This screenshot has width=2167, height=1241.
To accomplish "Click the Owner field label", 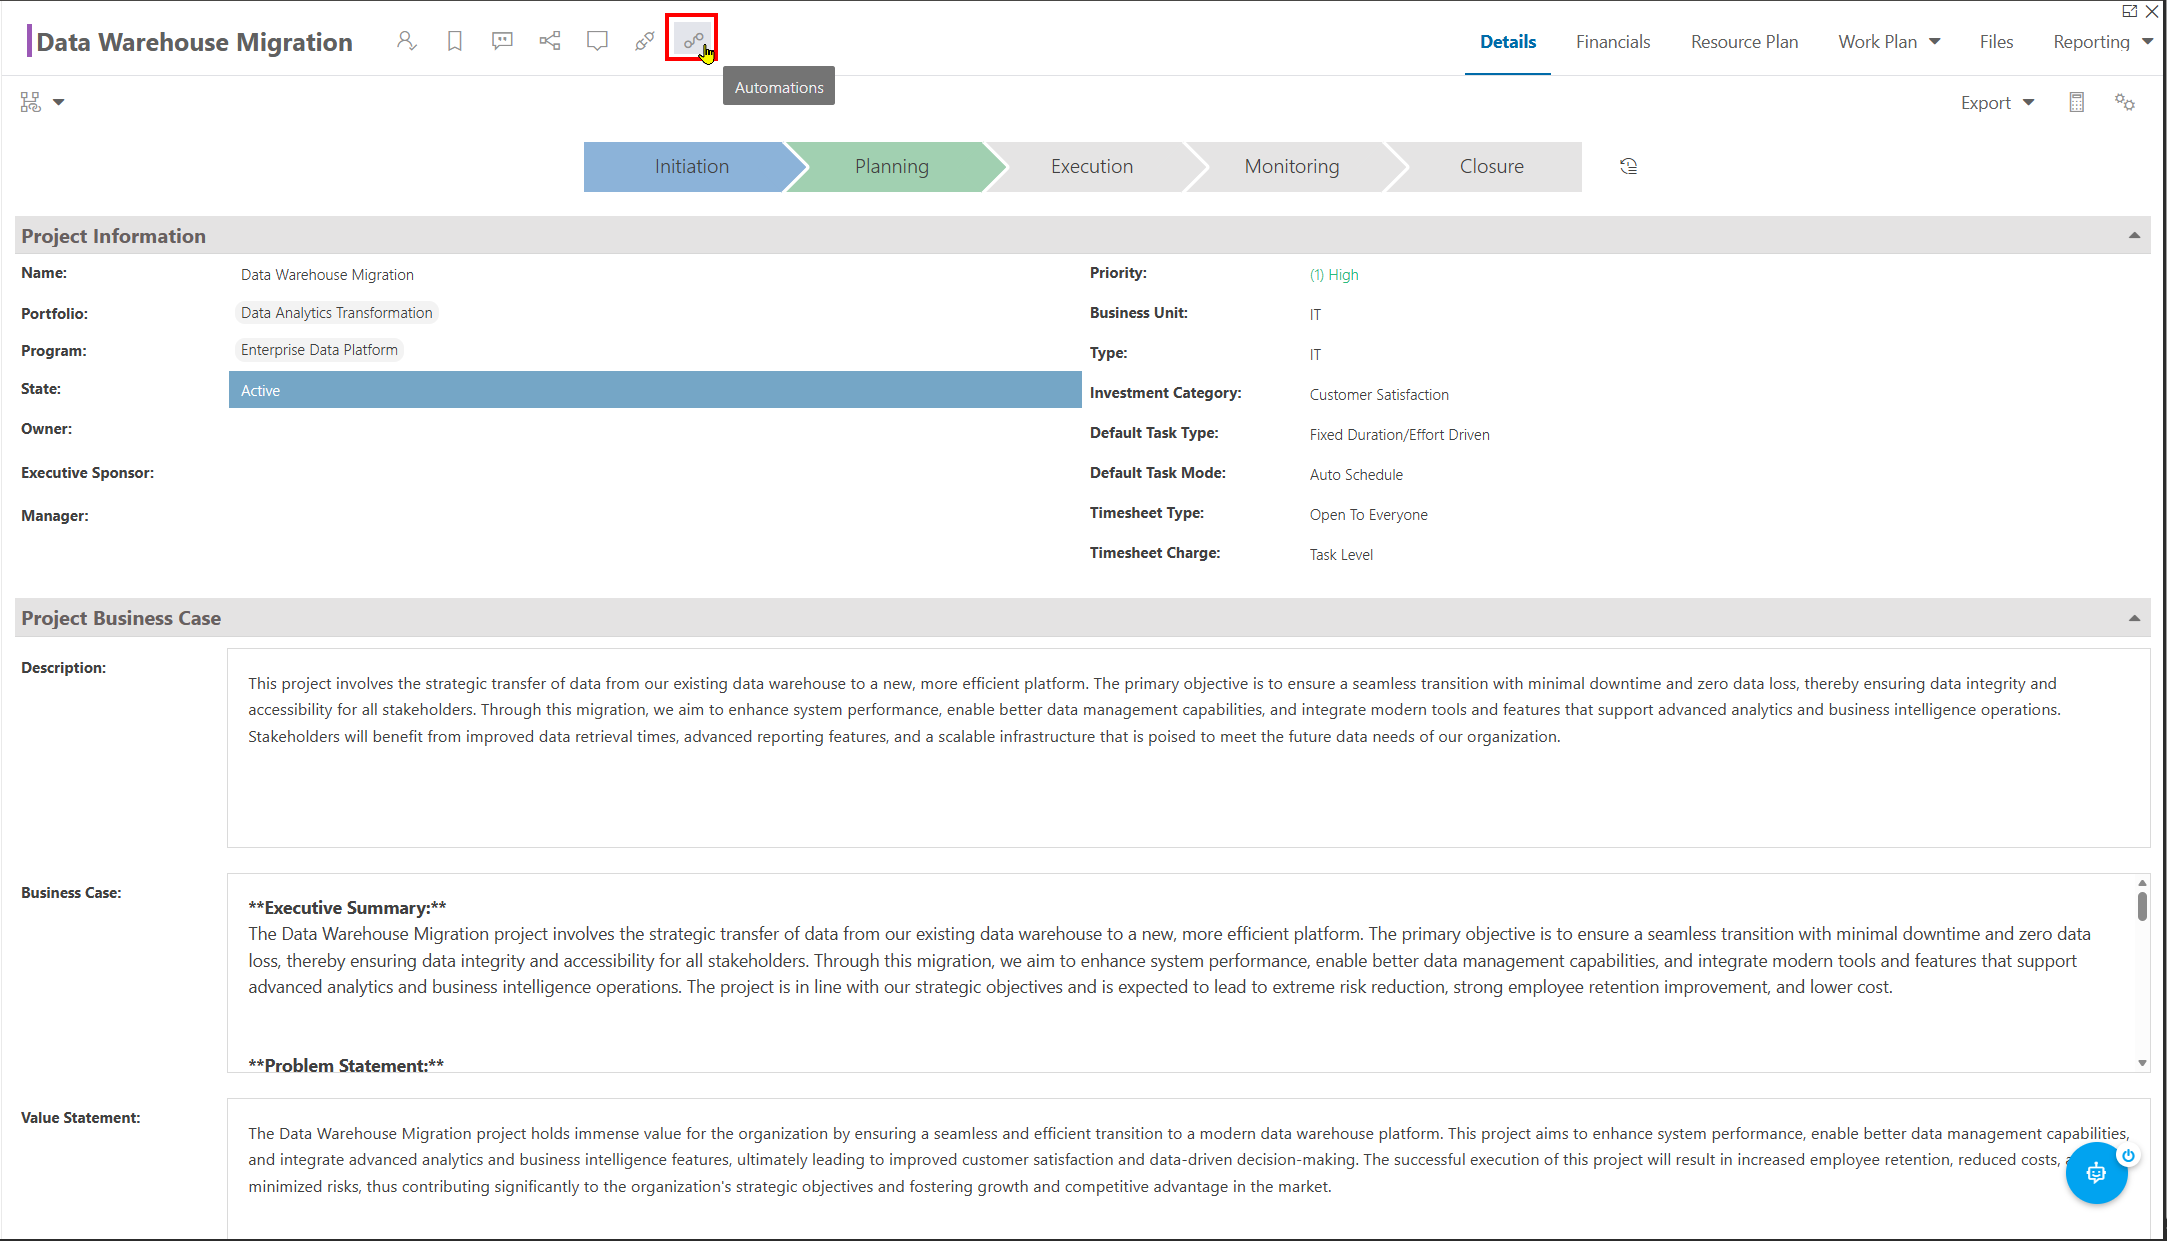I will 46,429.
